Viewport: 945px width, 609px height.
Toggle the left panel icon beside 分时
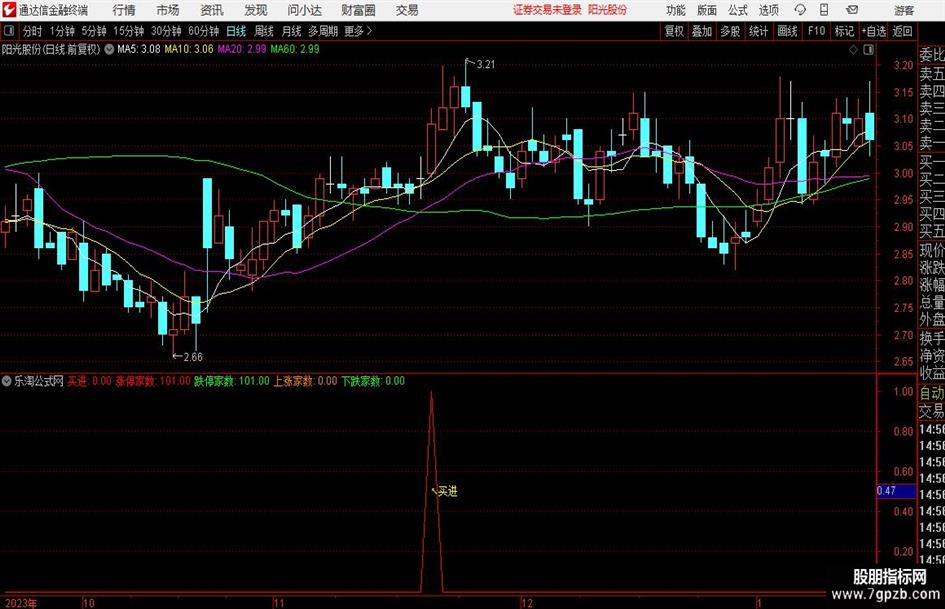(x=8, y=31)
